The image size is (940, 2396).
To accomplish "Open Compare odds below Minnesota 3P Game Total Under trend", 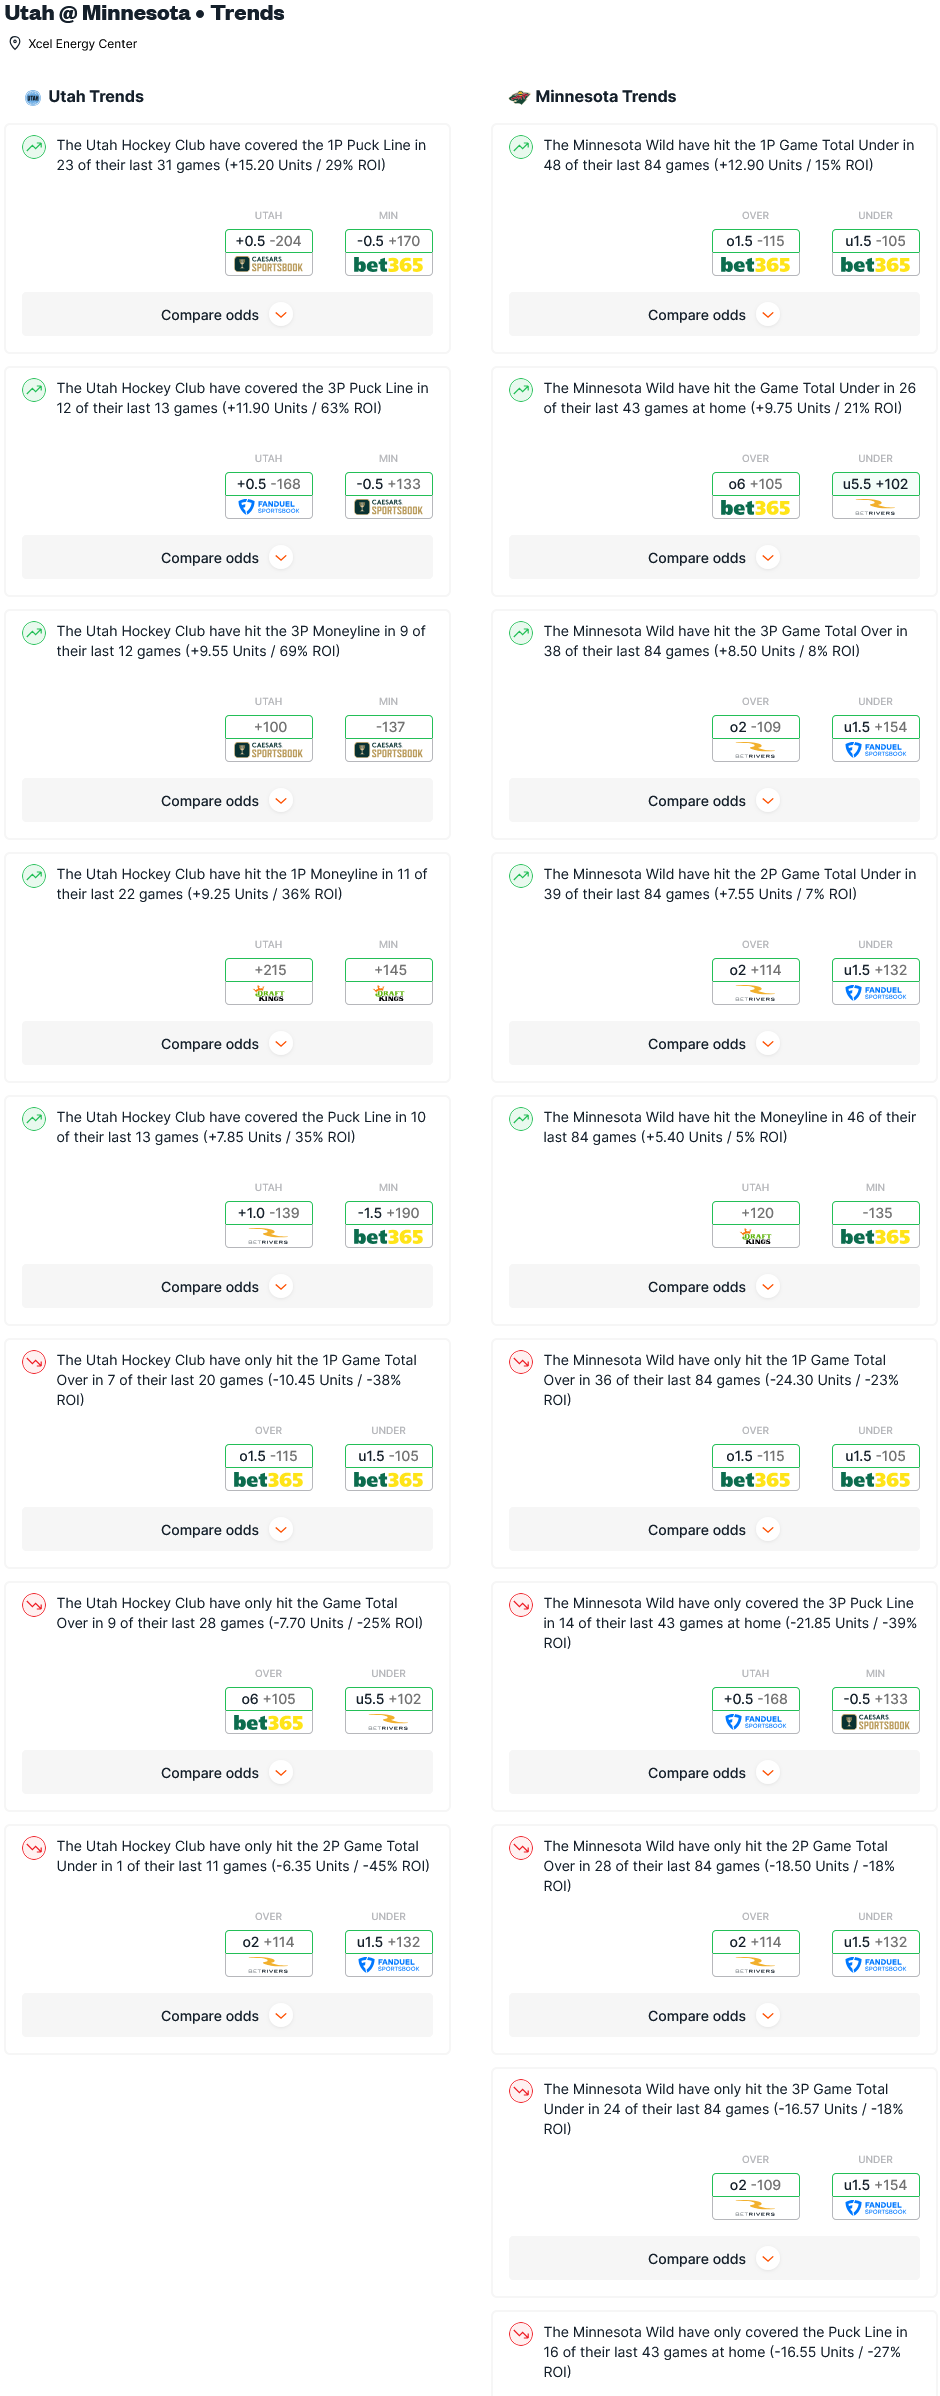I will click(714, 2259).
